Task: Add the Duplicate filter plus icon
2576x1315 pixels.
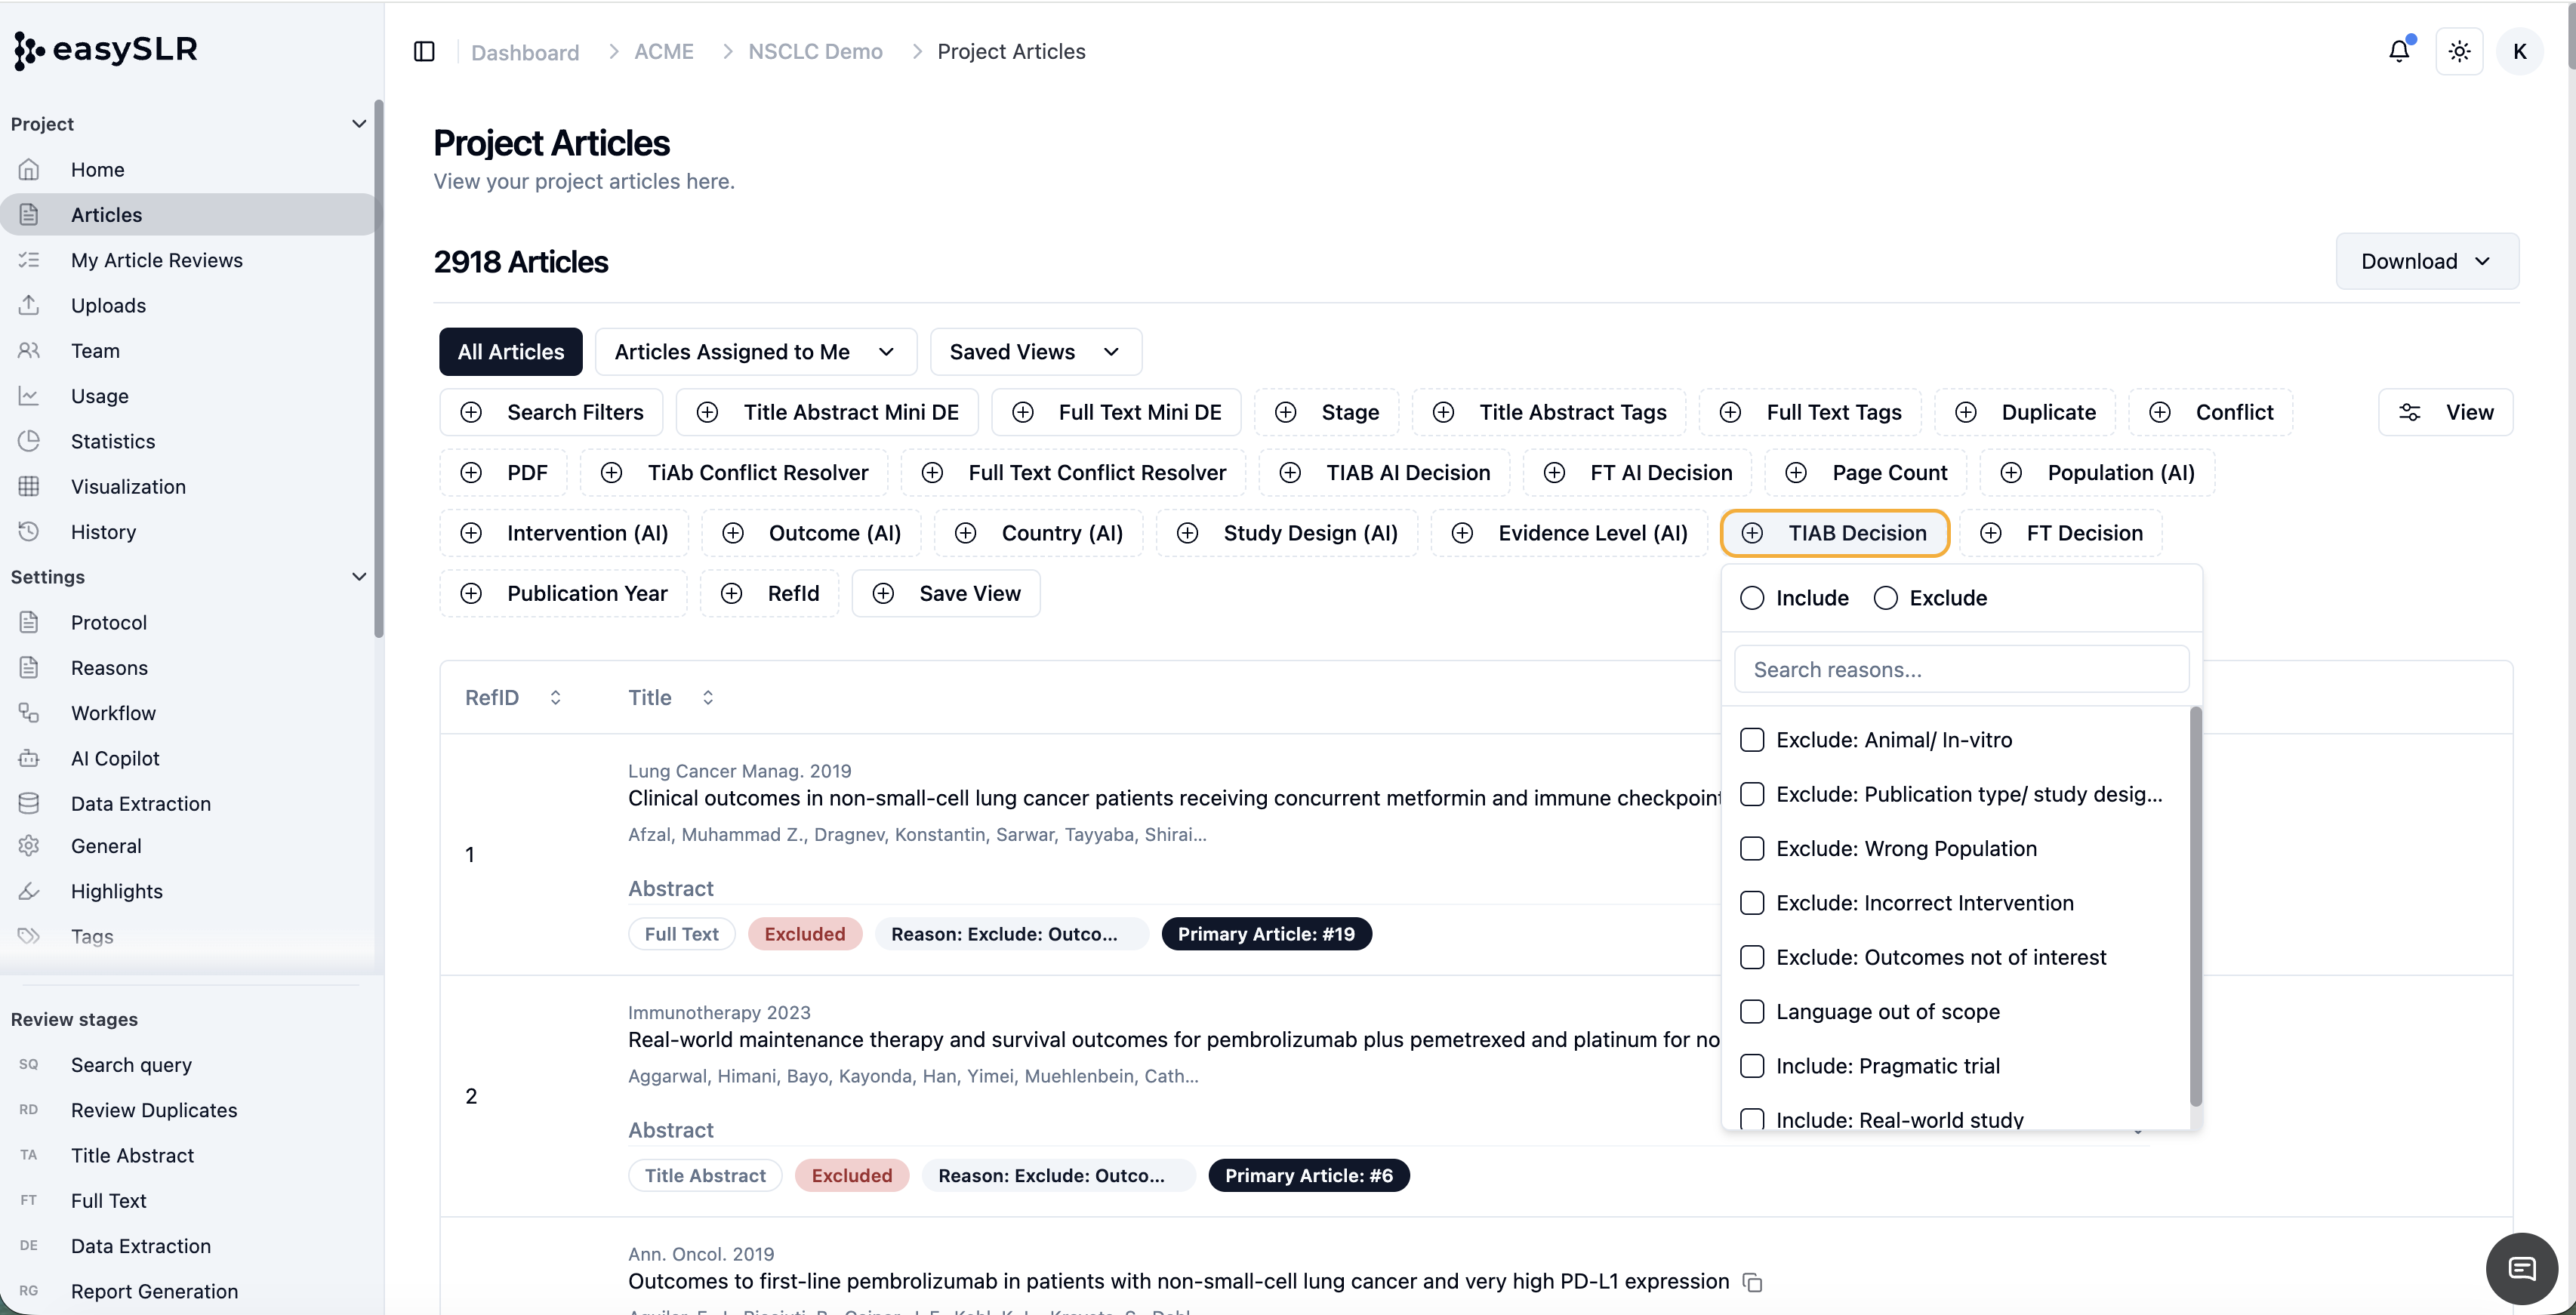Action: [1966, 412]
